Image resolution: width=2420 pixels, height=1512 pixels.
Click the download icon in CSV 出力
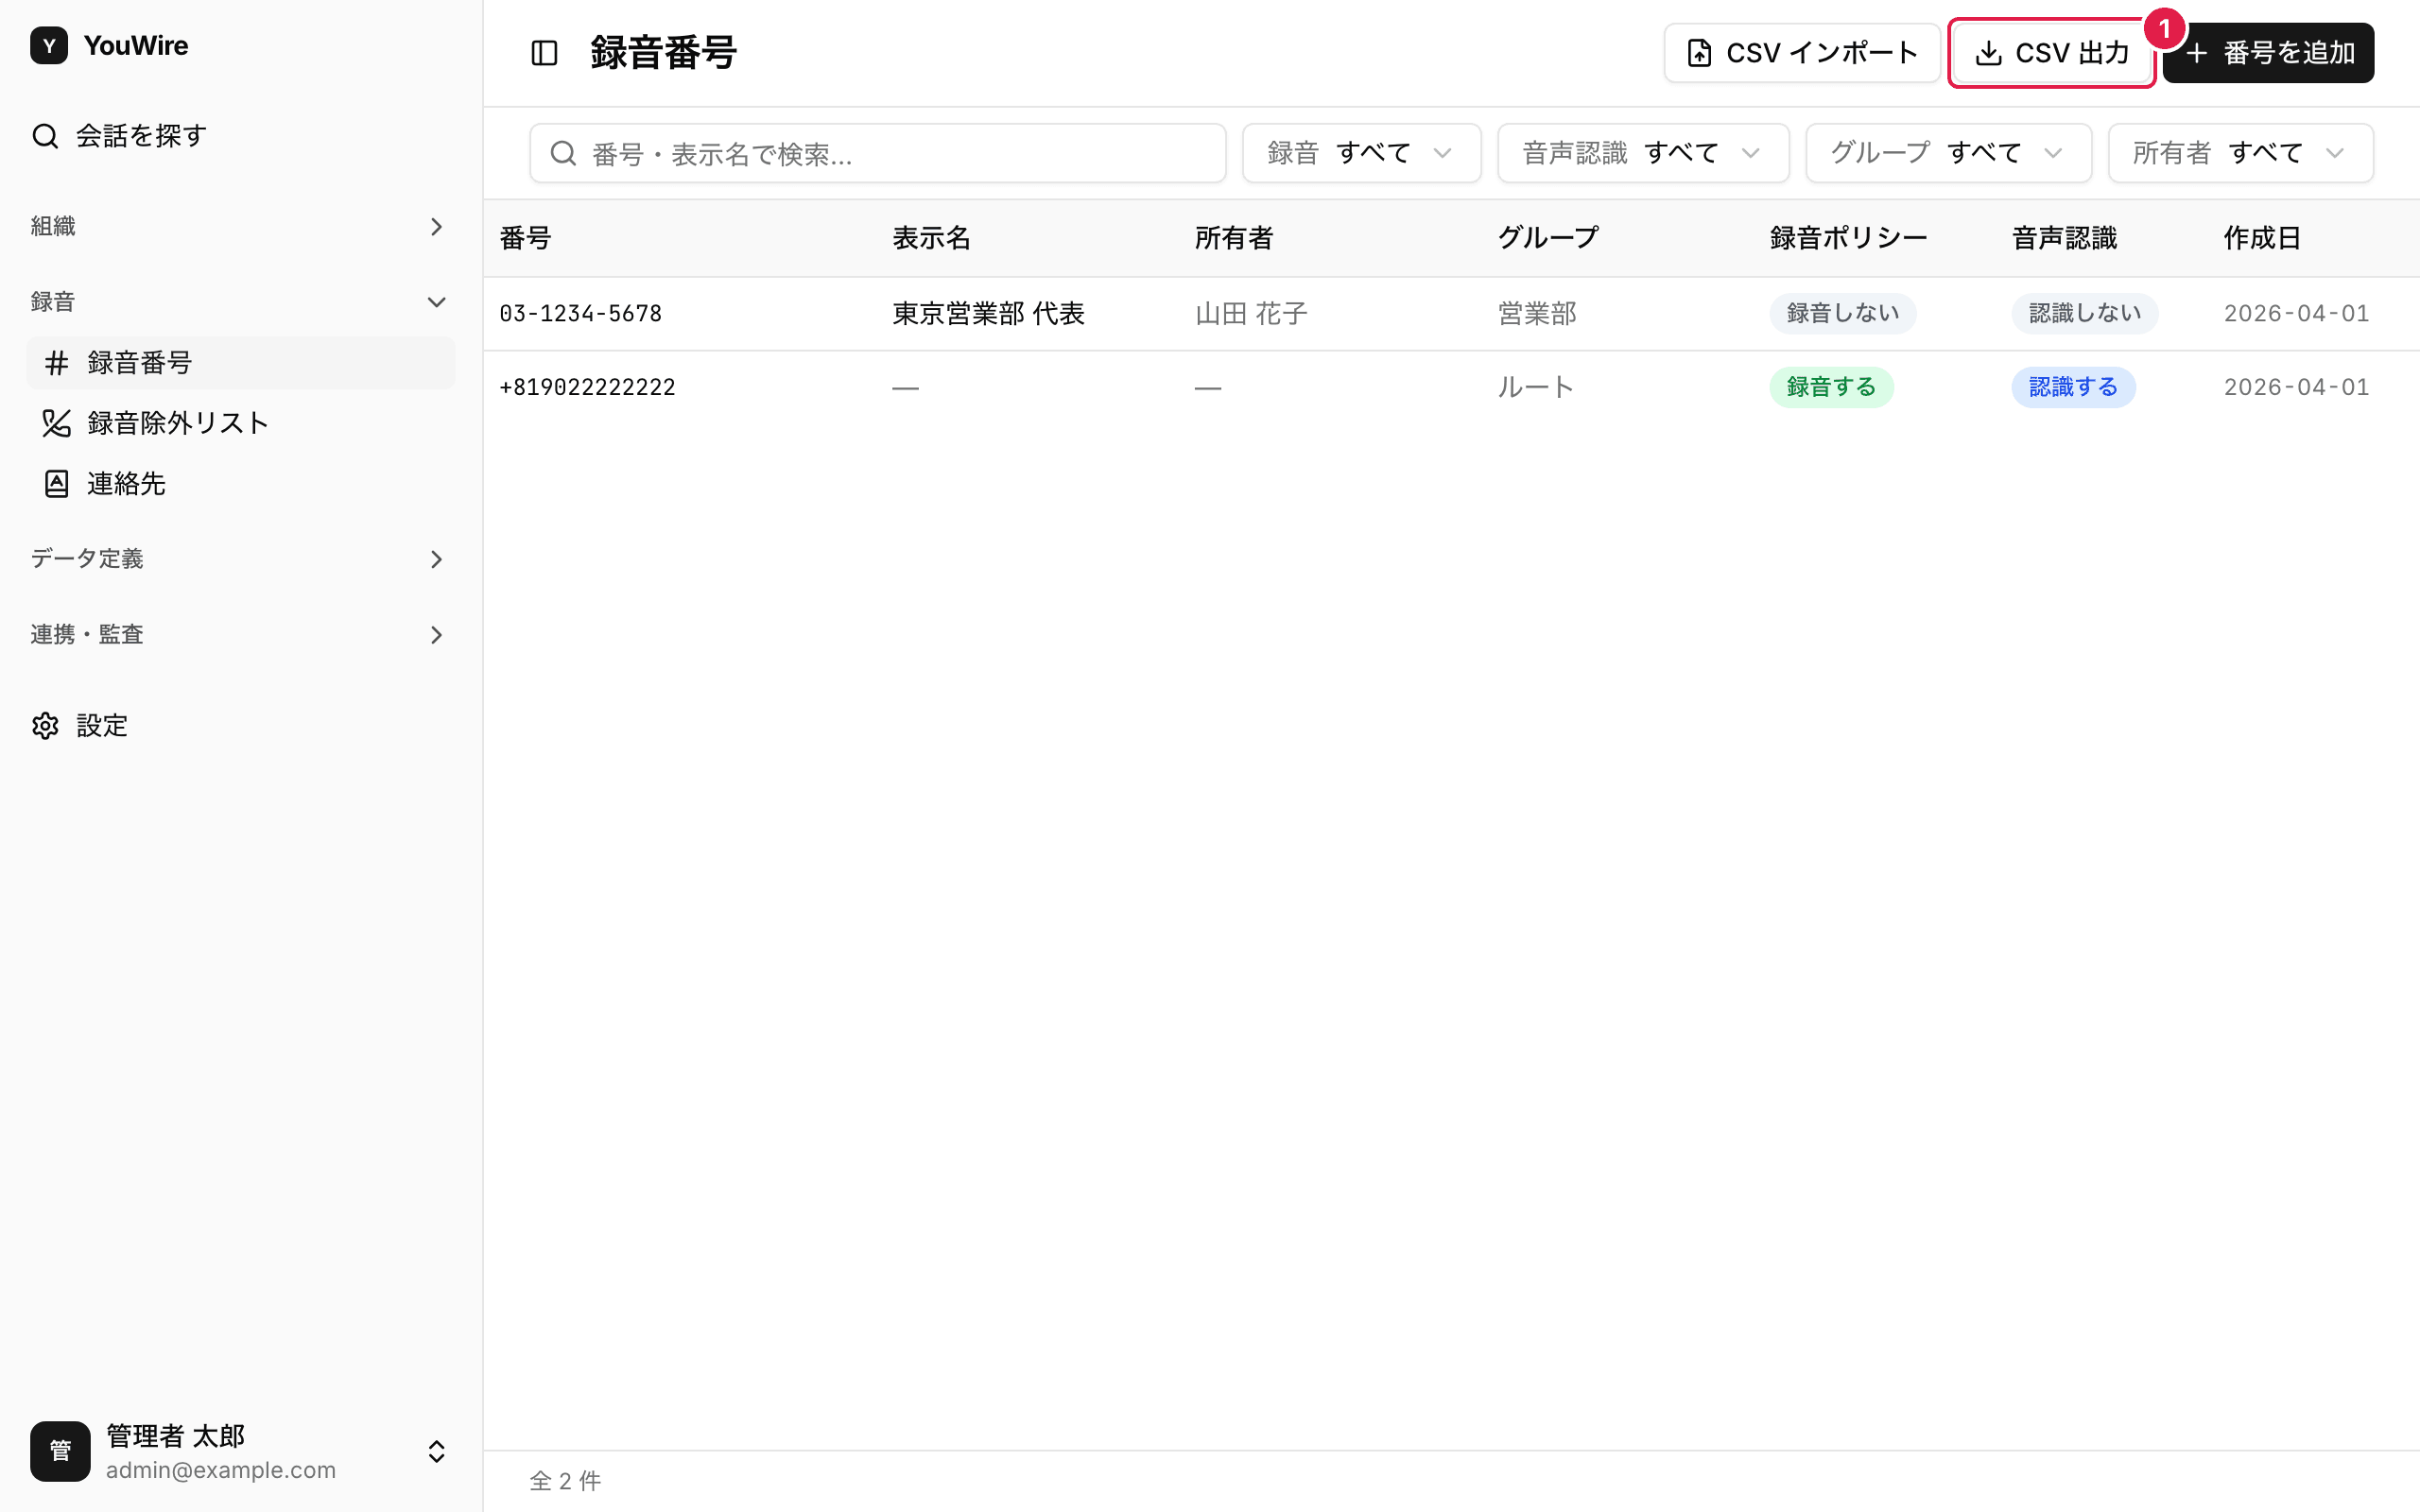[x=1989, y=53]
